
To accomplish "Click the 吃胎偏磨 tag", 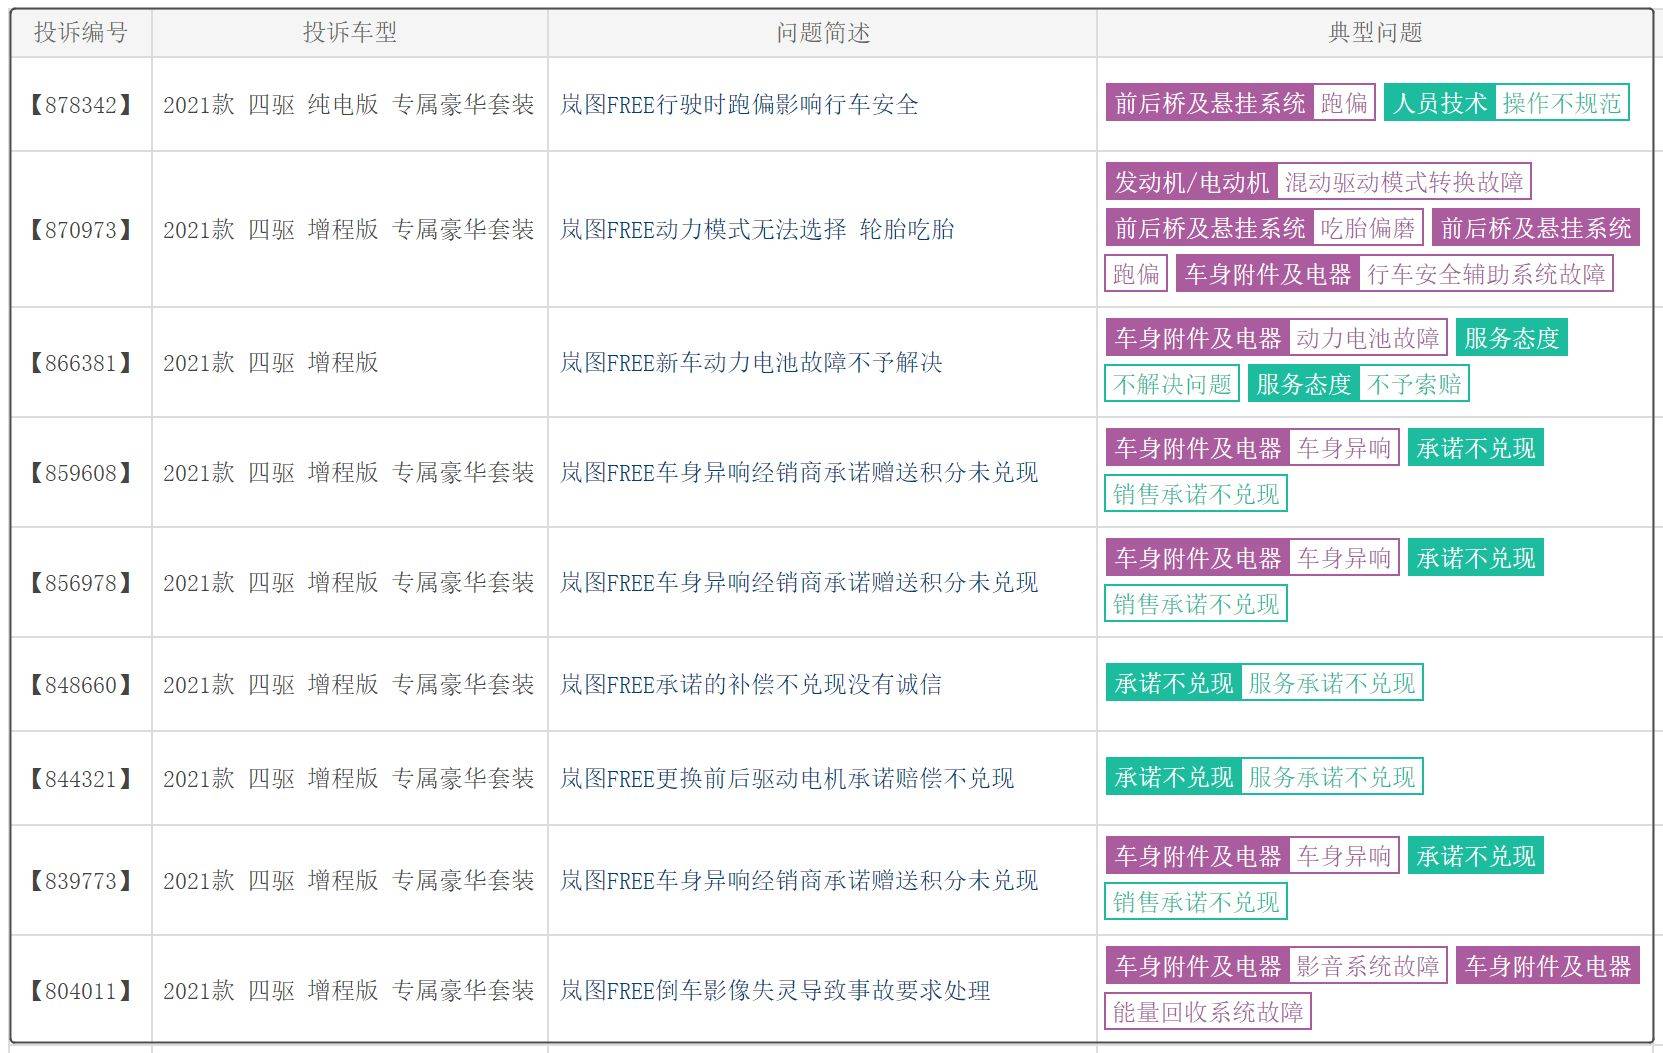I will (x=1367, y=228).
